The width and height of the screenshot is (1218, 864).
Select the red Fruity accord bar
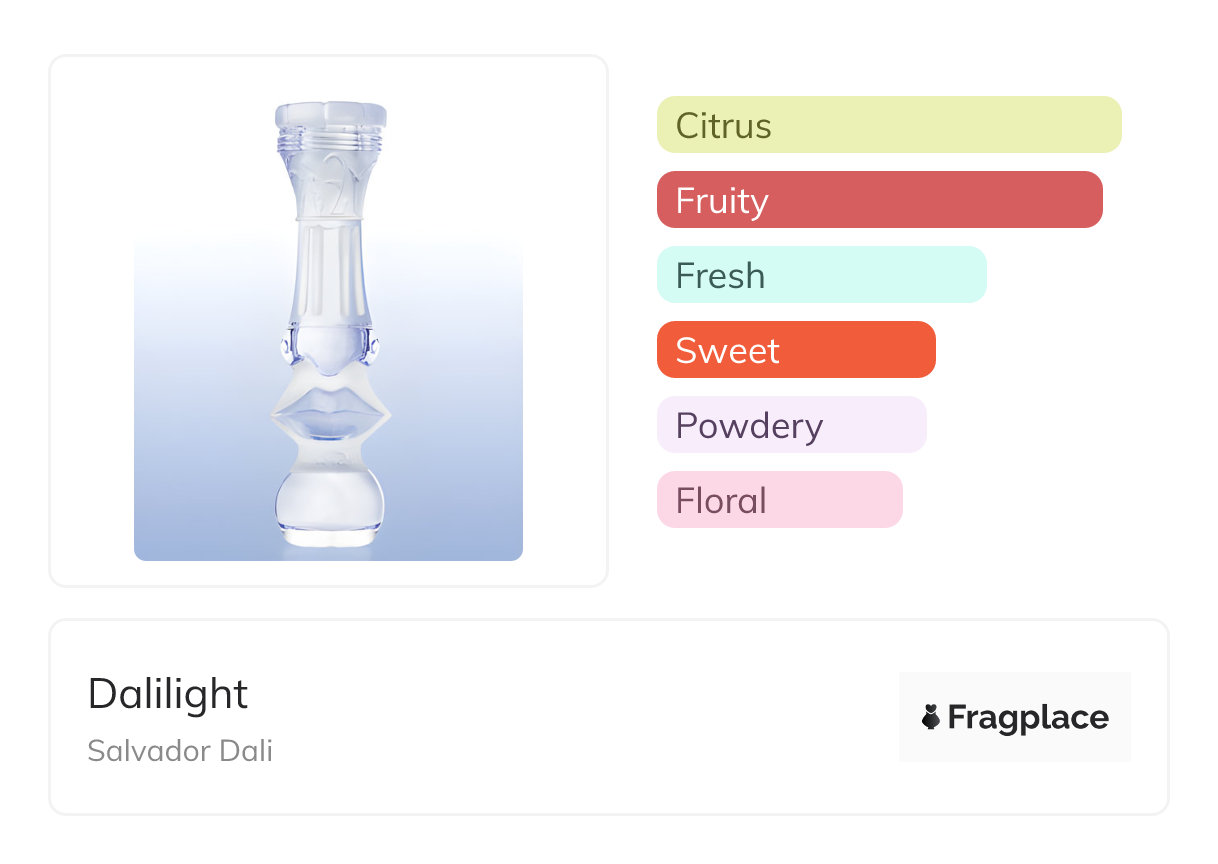click(879, 200)
